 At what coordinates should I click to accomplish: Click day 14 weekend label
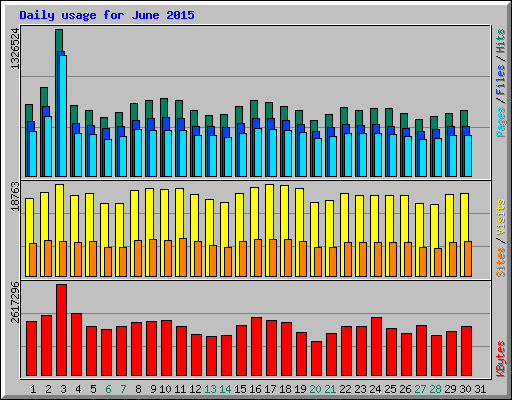pos(225,389)
